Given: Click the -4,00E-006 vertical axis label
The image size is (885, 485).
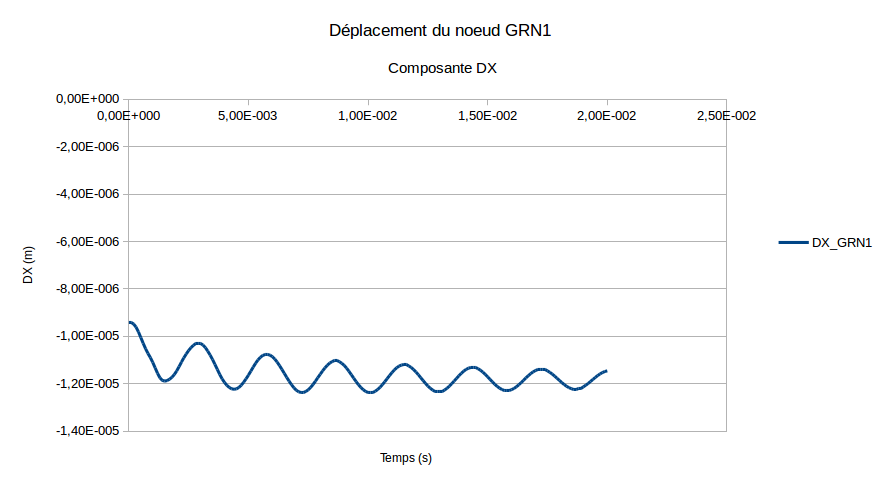Looking at the screenshot, I should pyautogui.click(x=87, y=194).
